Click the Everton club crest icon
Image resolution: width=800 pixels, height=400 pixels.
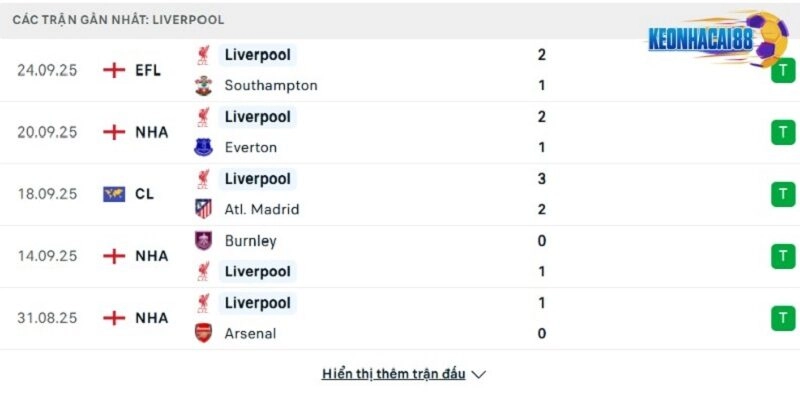[204, 148]
